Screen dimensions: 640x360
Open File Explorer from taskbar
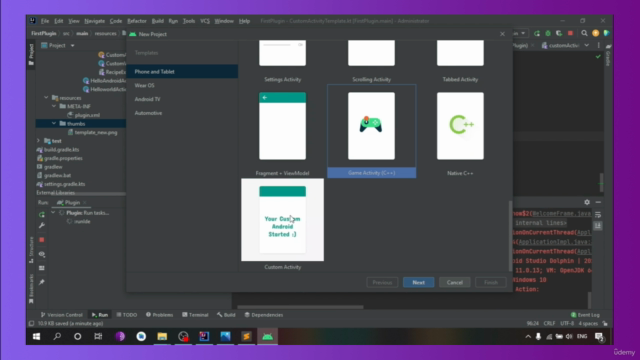coord(162,336)
